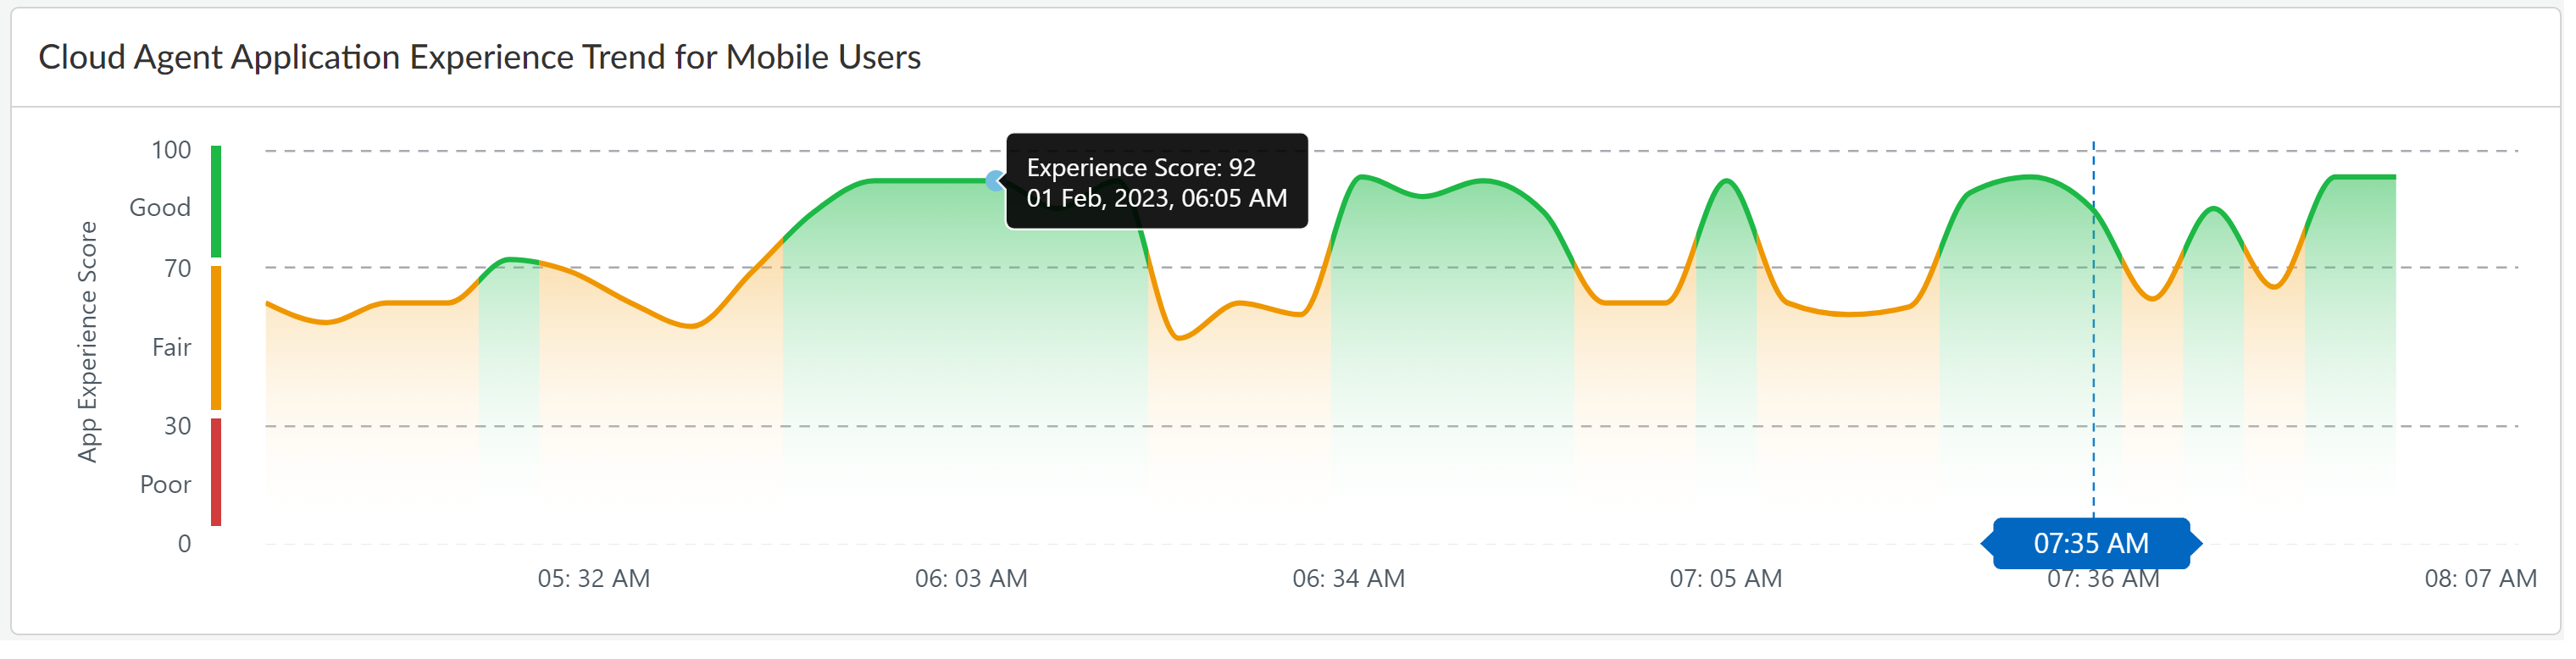Click the red Poor range color bar

[x=216, y=473]
